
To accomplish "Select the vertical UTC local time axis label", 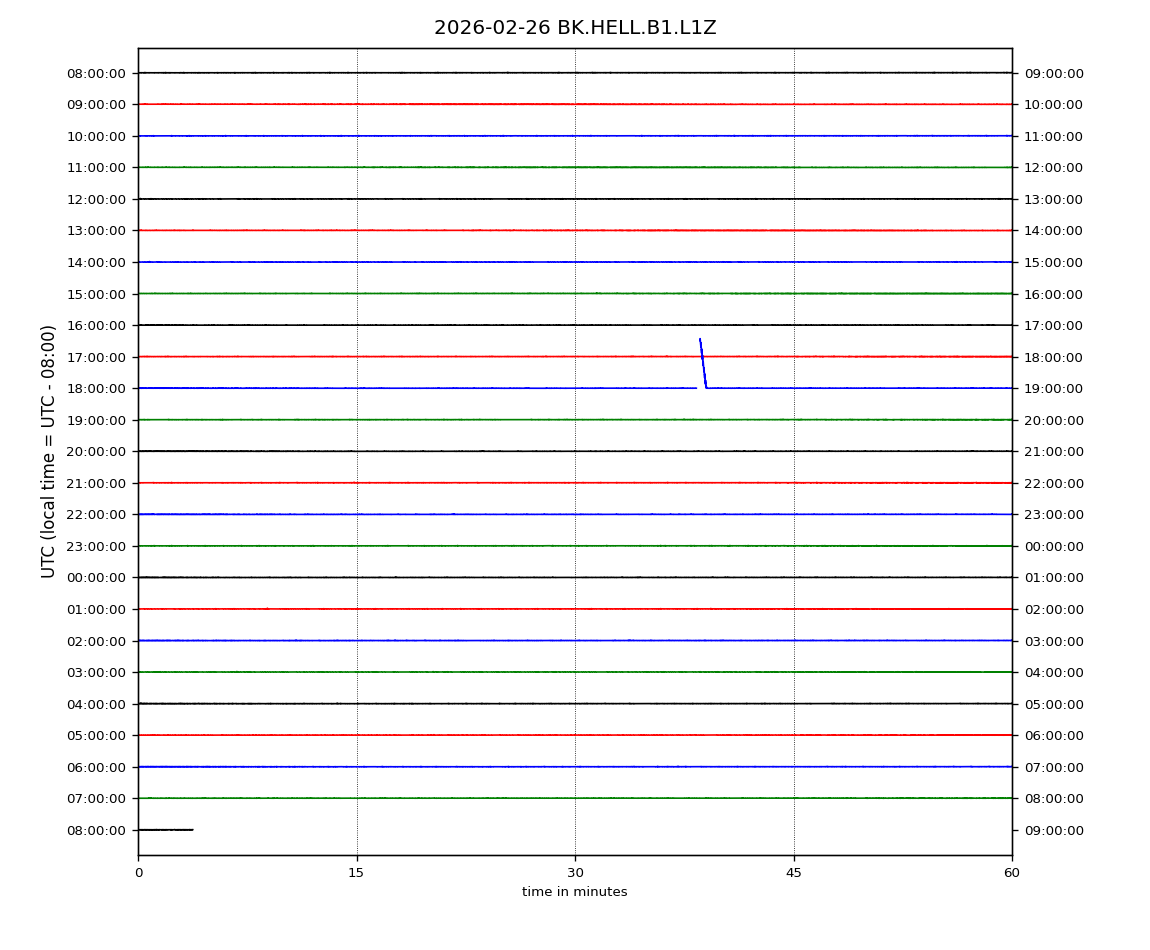I will [49, 451].
